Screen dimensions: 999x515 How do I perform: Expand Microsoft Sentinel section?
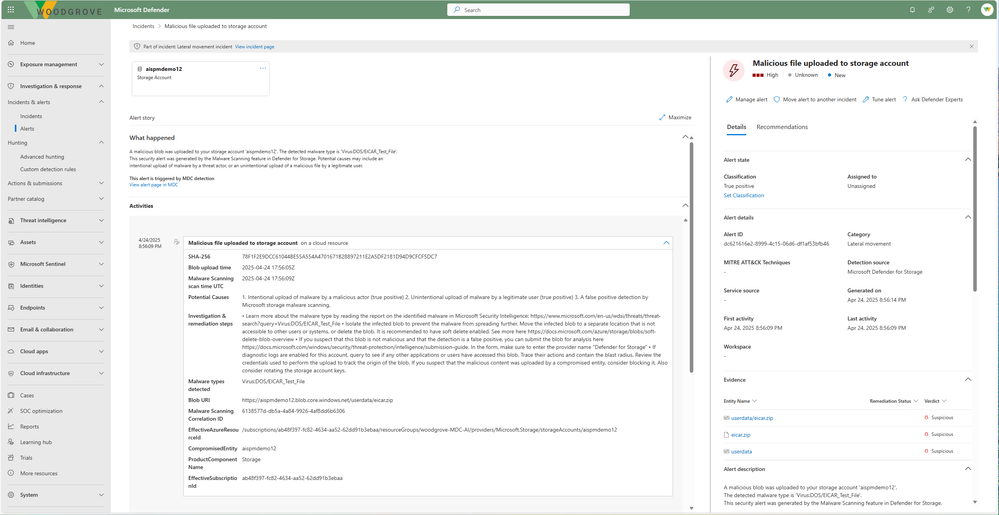(x=101, y=264)
